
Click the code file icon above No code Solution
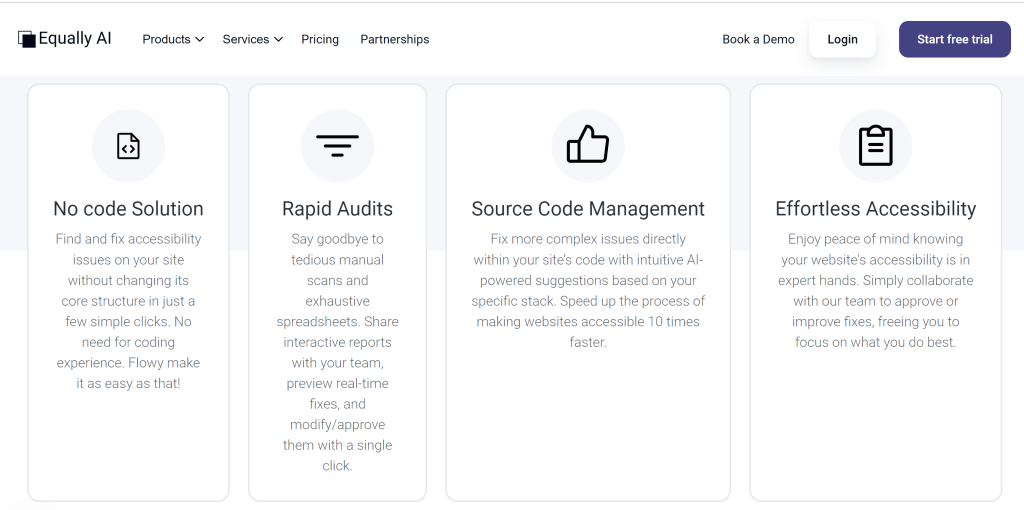pos(128,146)
